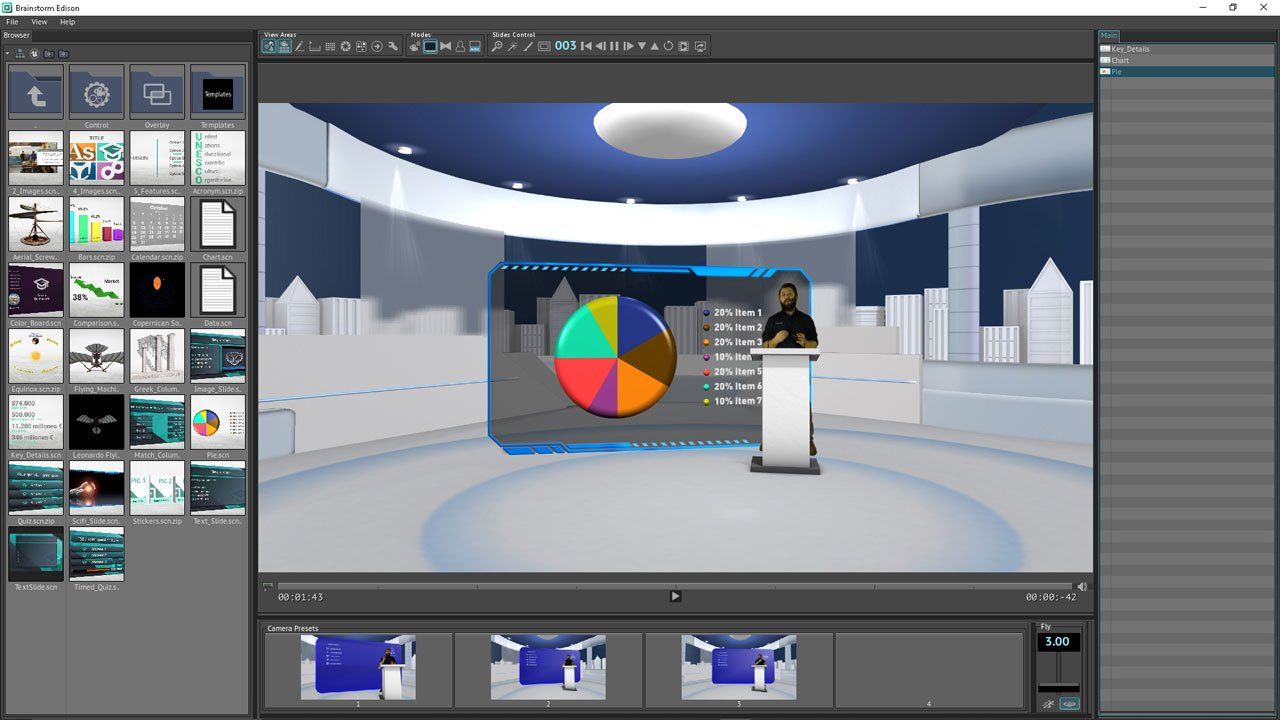Open the Control folder
The image size is (1280, 720).
pyautogui.click(x=96, y=94)
